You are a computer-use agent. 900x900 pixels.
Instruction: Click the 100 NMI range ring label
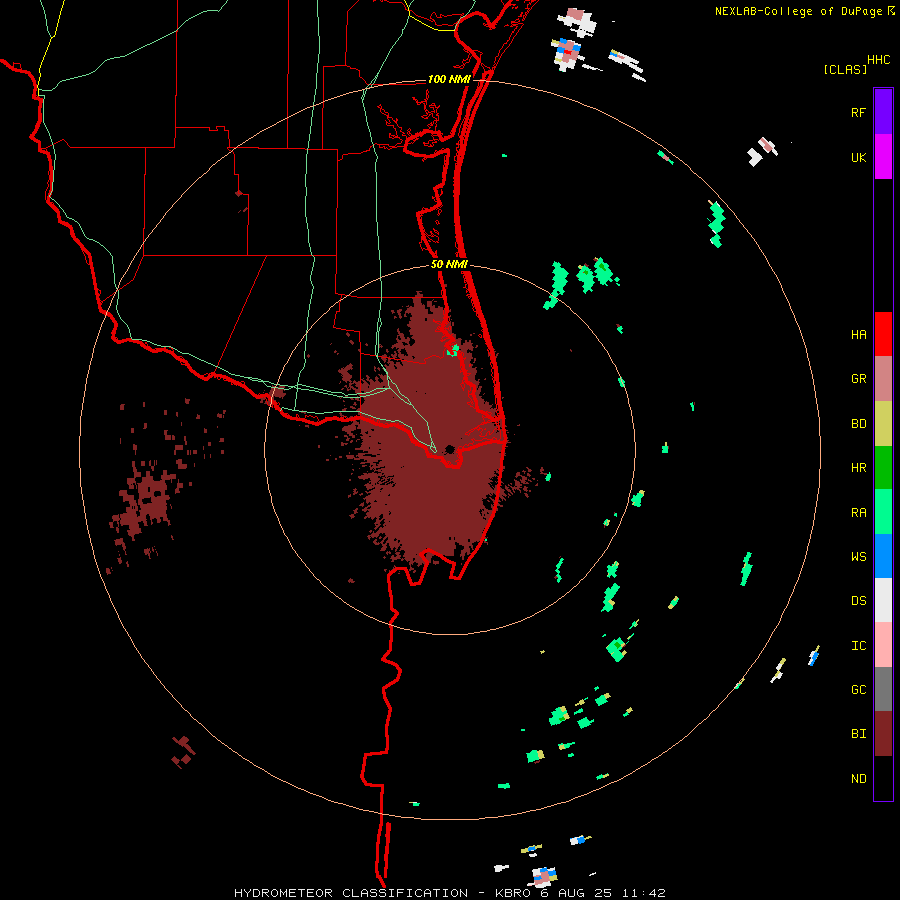tap(449, 79)
